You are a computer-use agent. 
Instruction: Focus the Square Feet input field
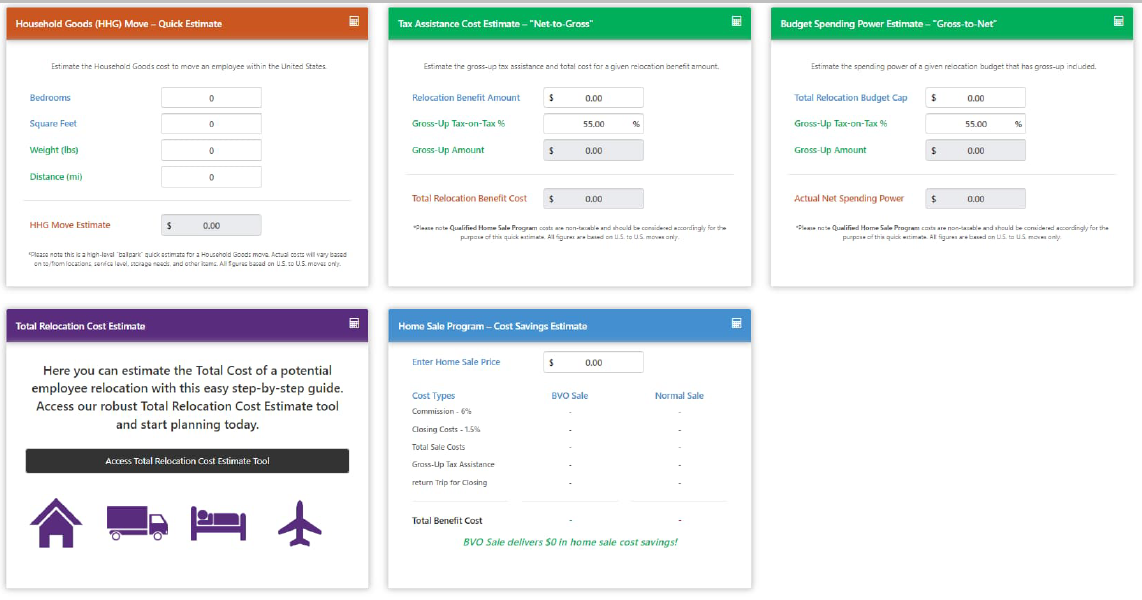pyautogui.click(x=211, y=124)
